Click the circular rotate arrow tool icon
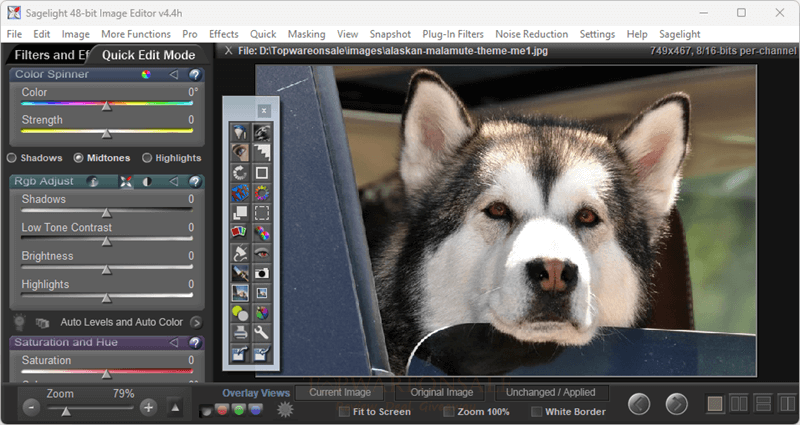This screenshot has height=425, width=800. (239, 172)
